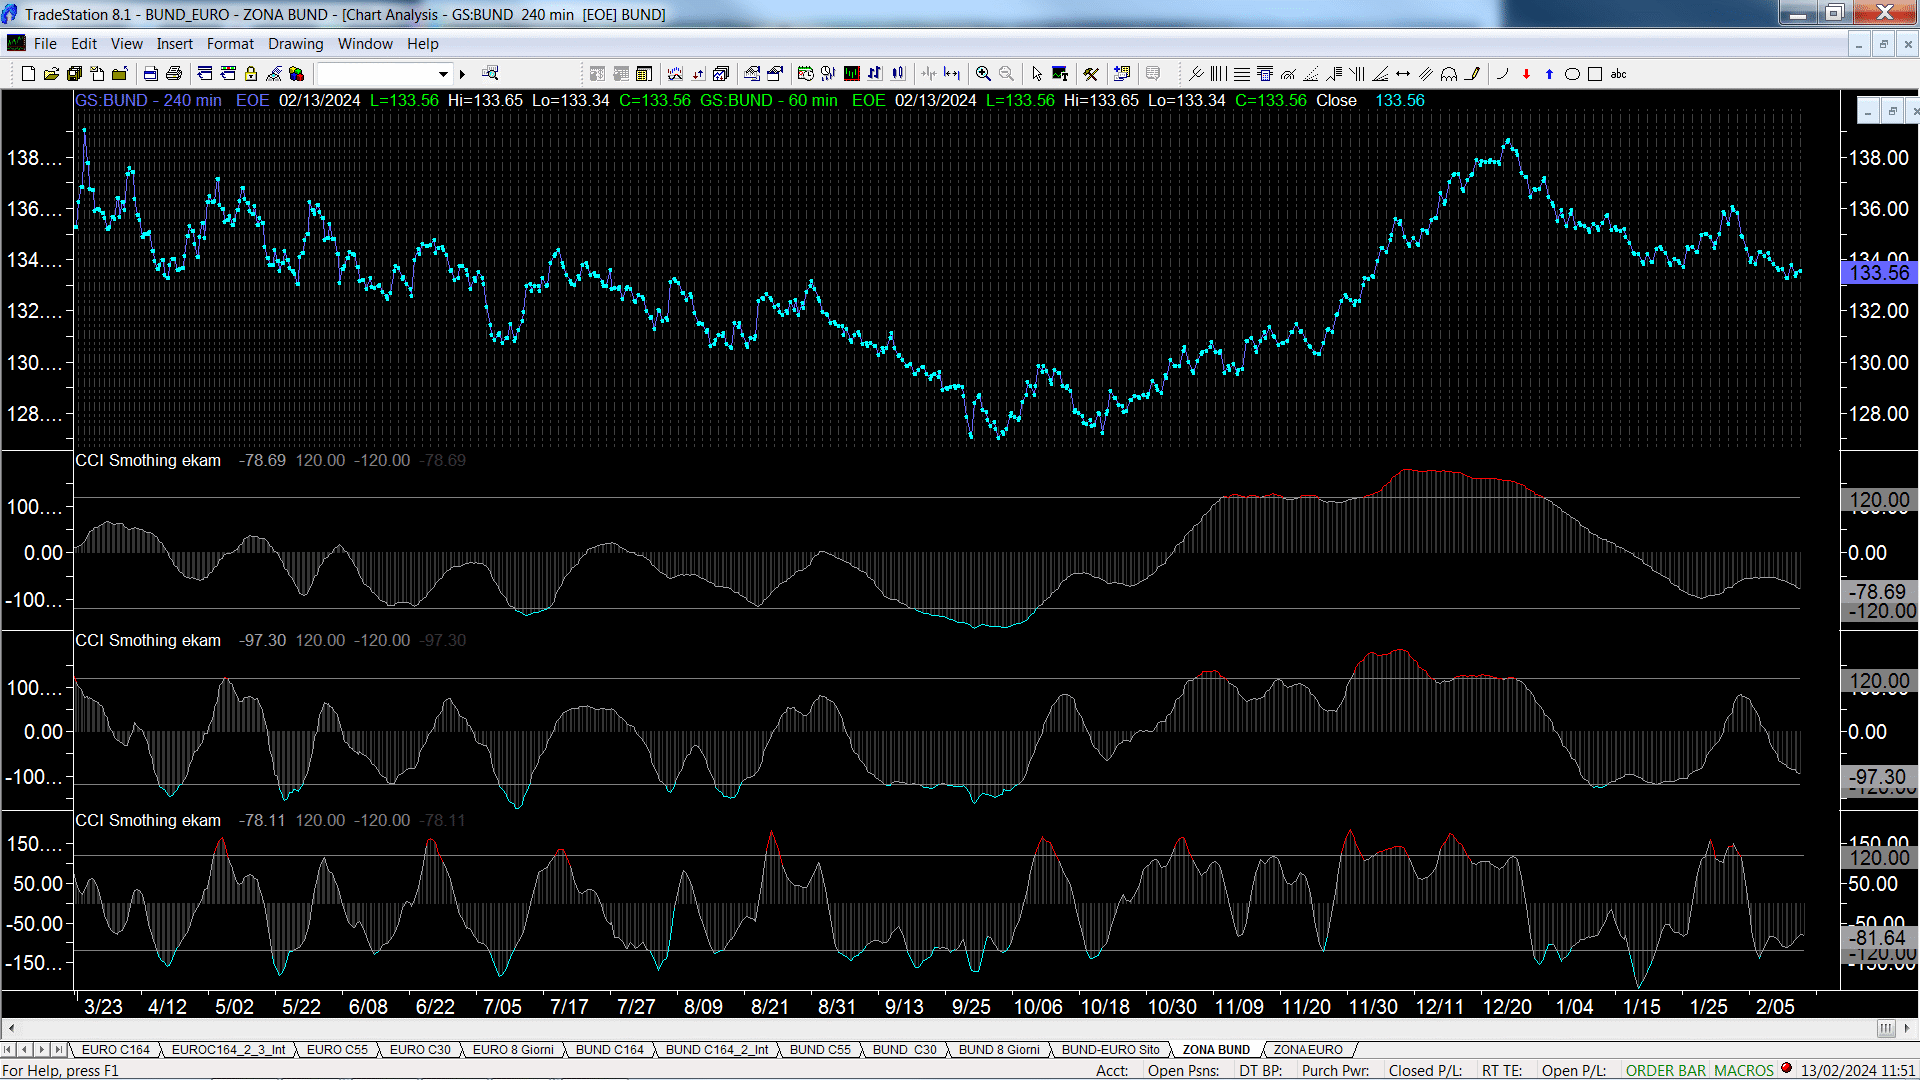Select the trendline pencil drawing tool
Screen dimensions: 1920x1080
tap(1472, 74)
